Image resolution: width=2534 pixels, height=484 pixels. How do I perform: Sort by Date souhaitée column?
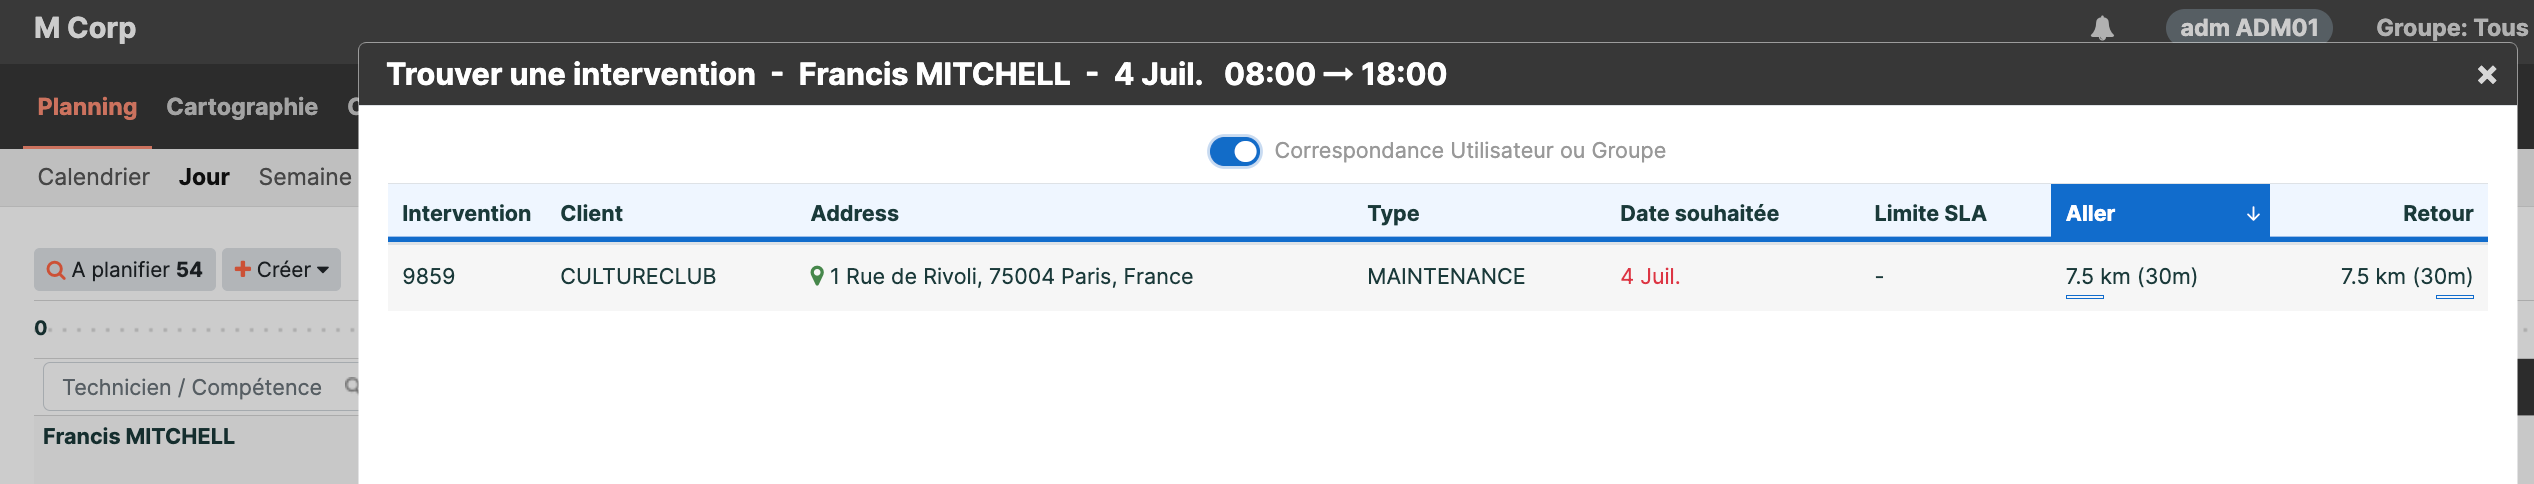1699,213
